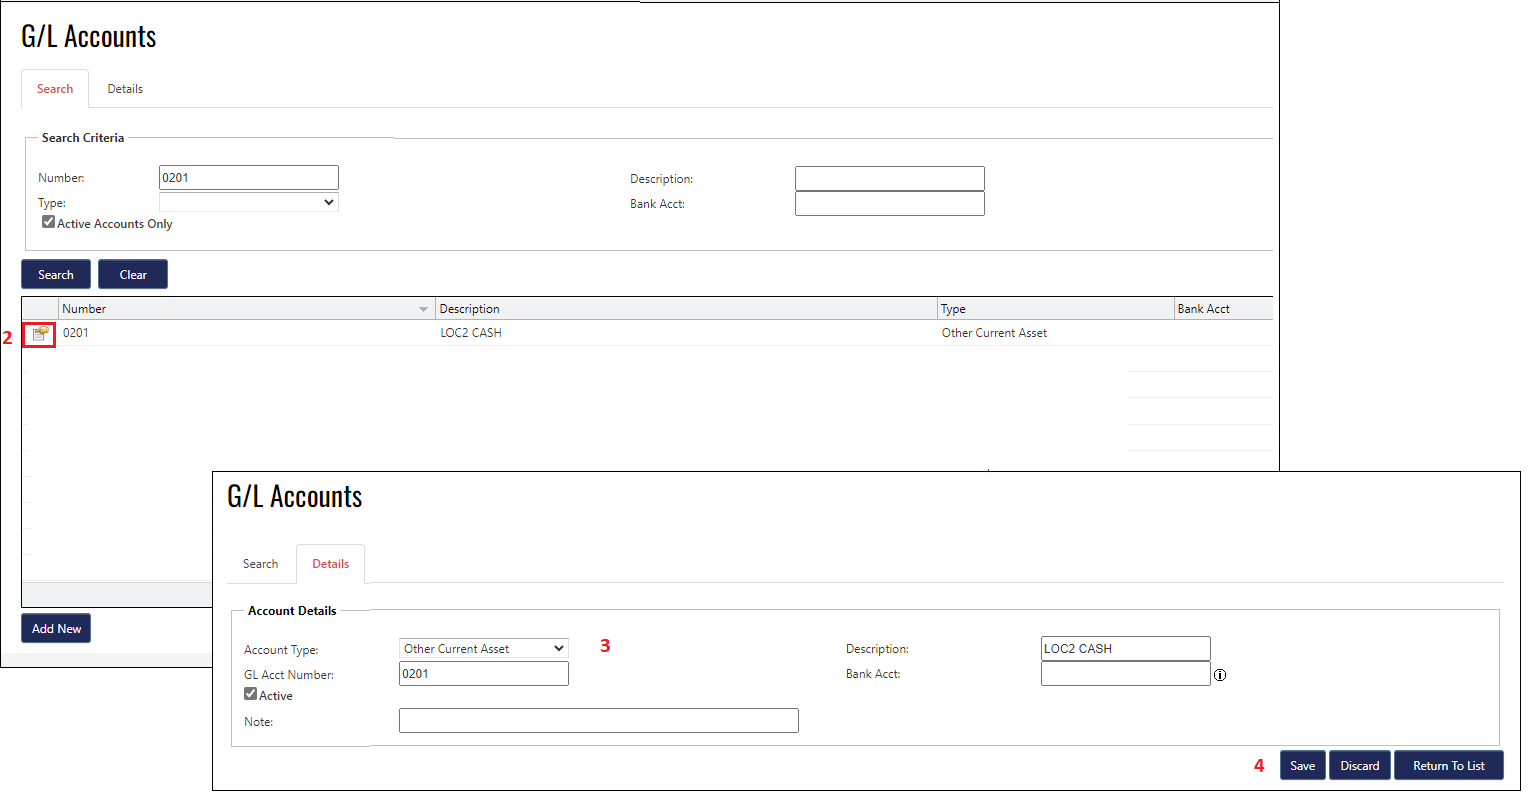Open the Type dropdown in Search Criteria
This screenshot has height=808, width=1534.
point(248,202)
